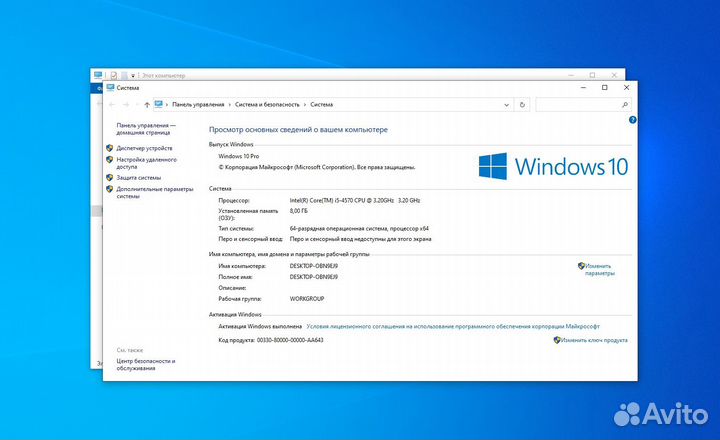Viewport: 720px width, 440px height.
Task: Click the Up one level arrow
Action: tap(147, 105)
